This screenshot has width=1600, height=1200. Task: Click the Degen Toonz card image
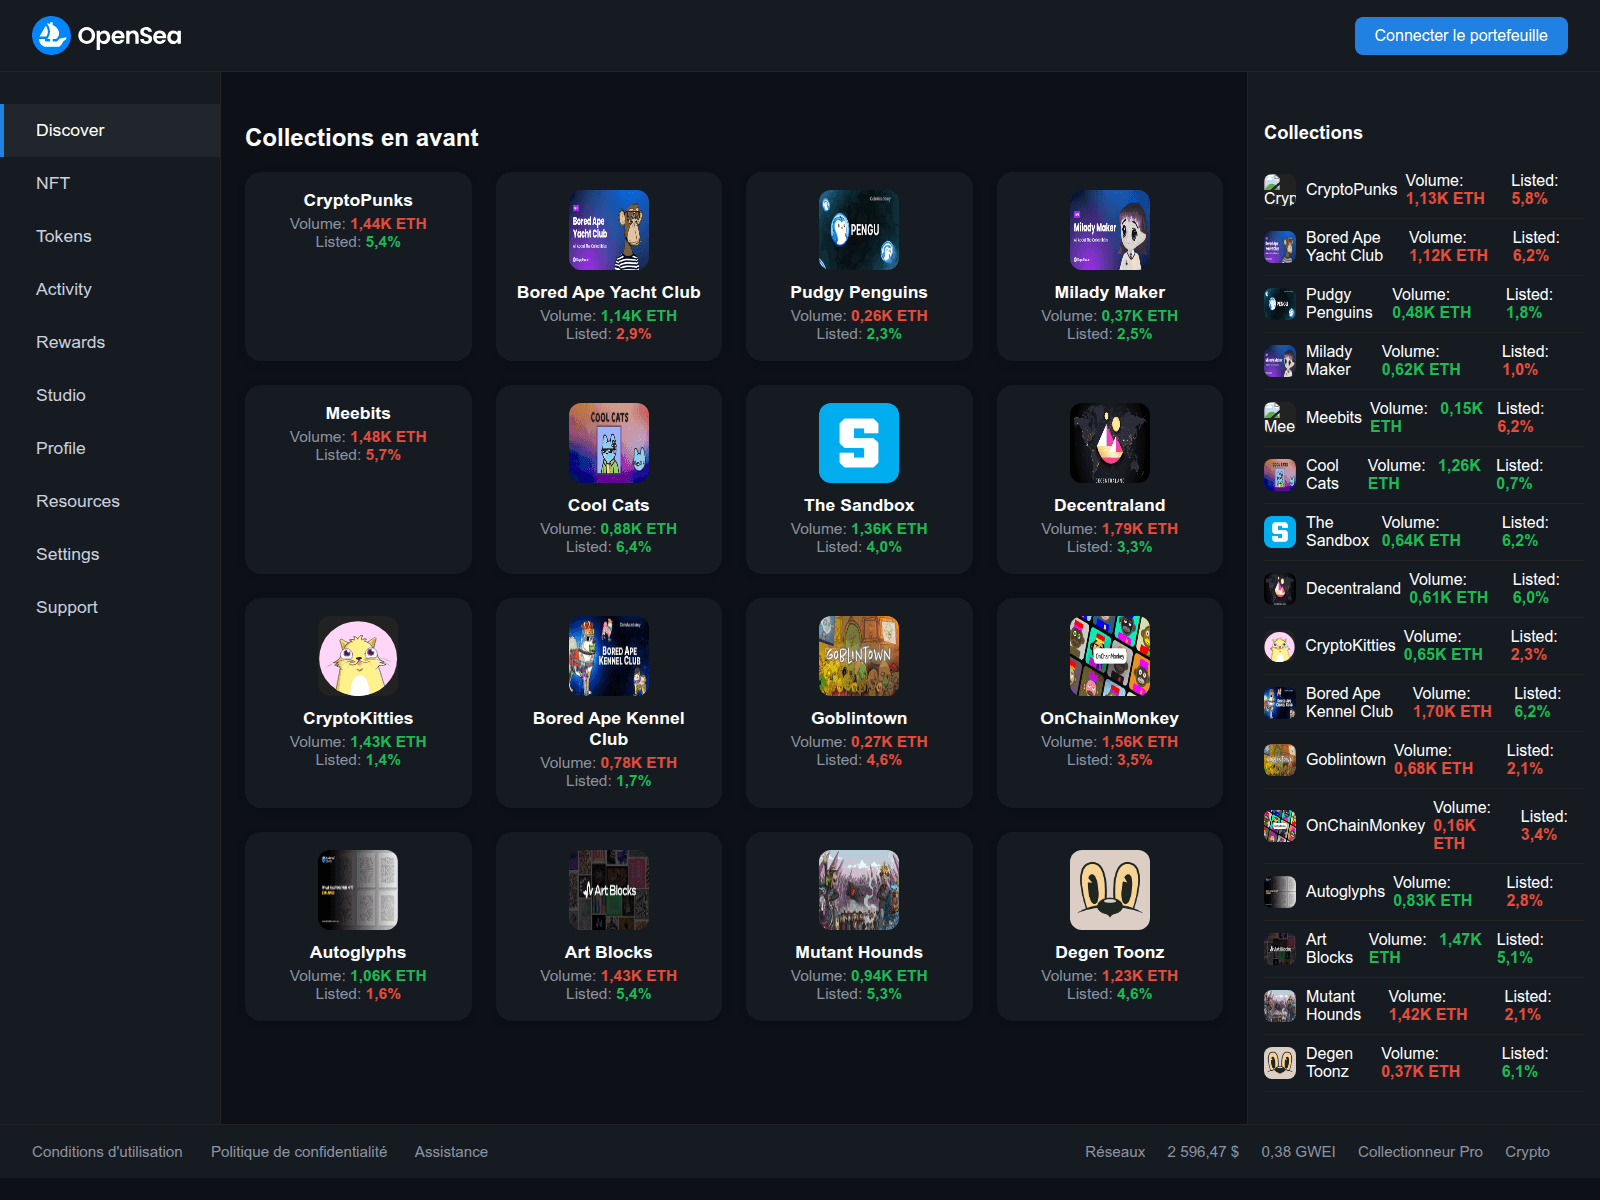tap(1109, 890)
